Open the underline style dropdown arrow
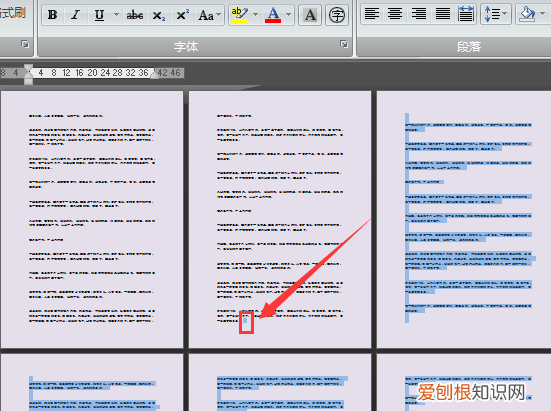The height and width of the screenshot is (411, 551). pos(116,15)
